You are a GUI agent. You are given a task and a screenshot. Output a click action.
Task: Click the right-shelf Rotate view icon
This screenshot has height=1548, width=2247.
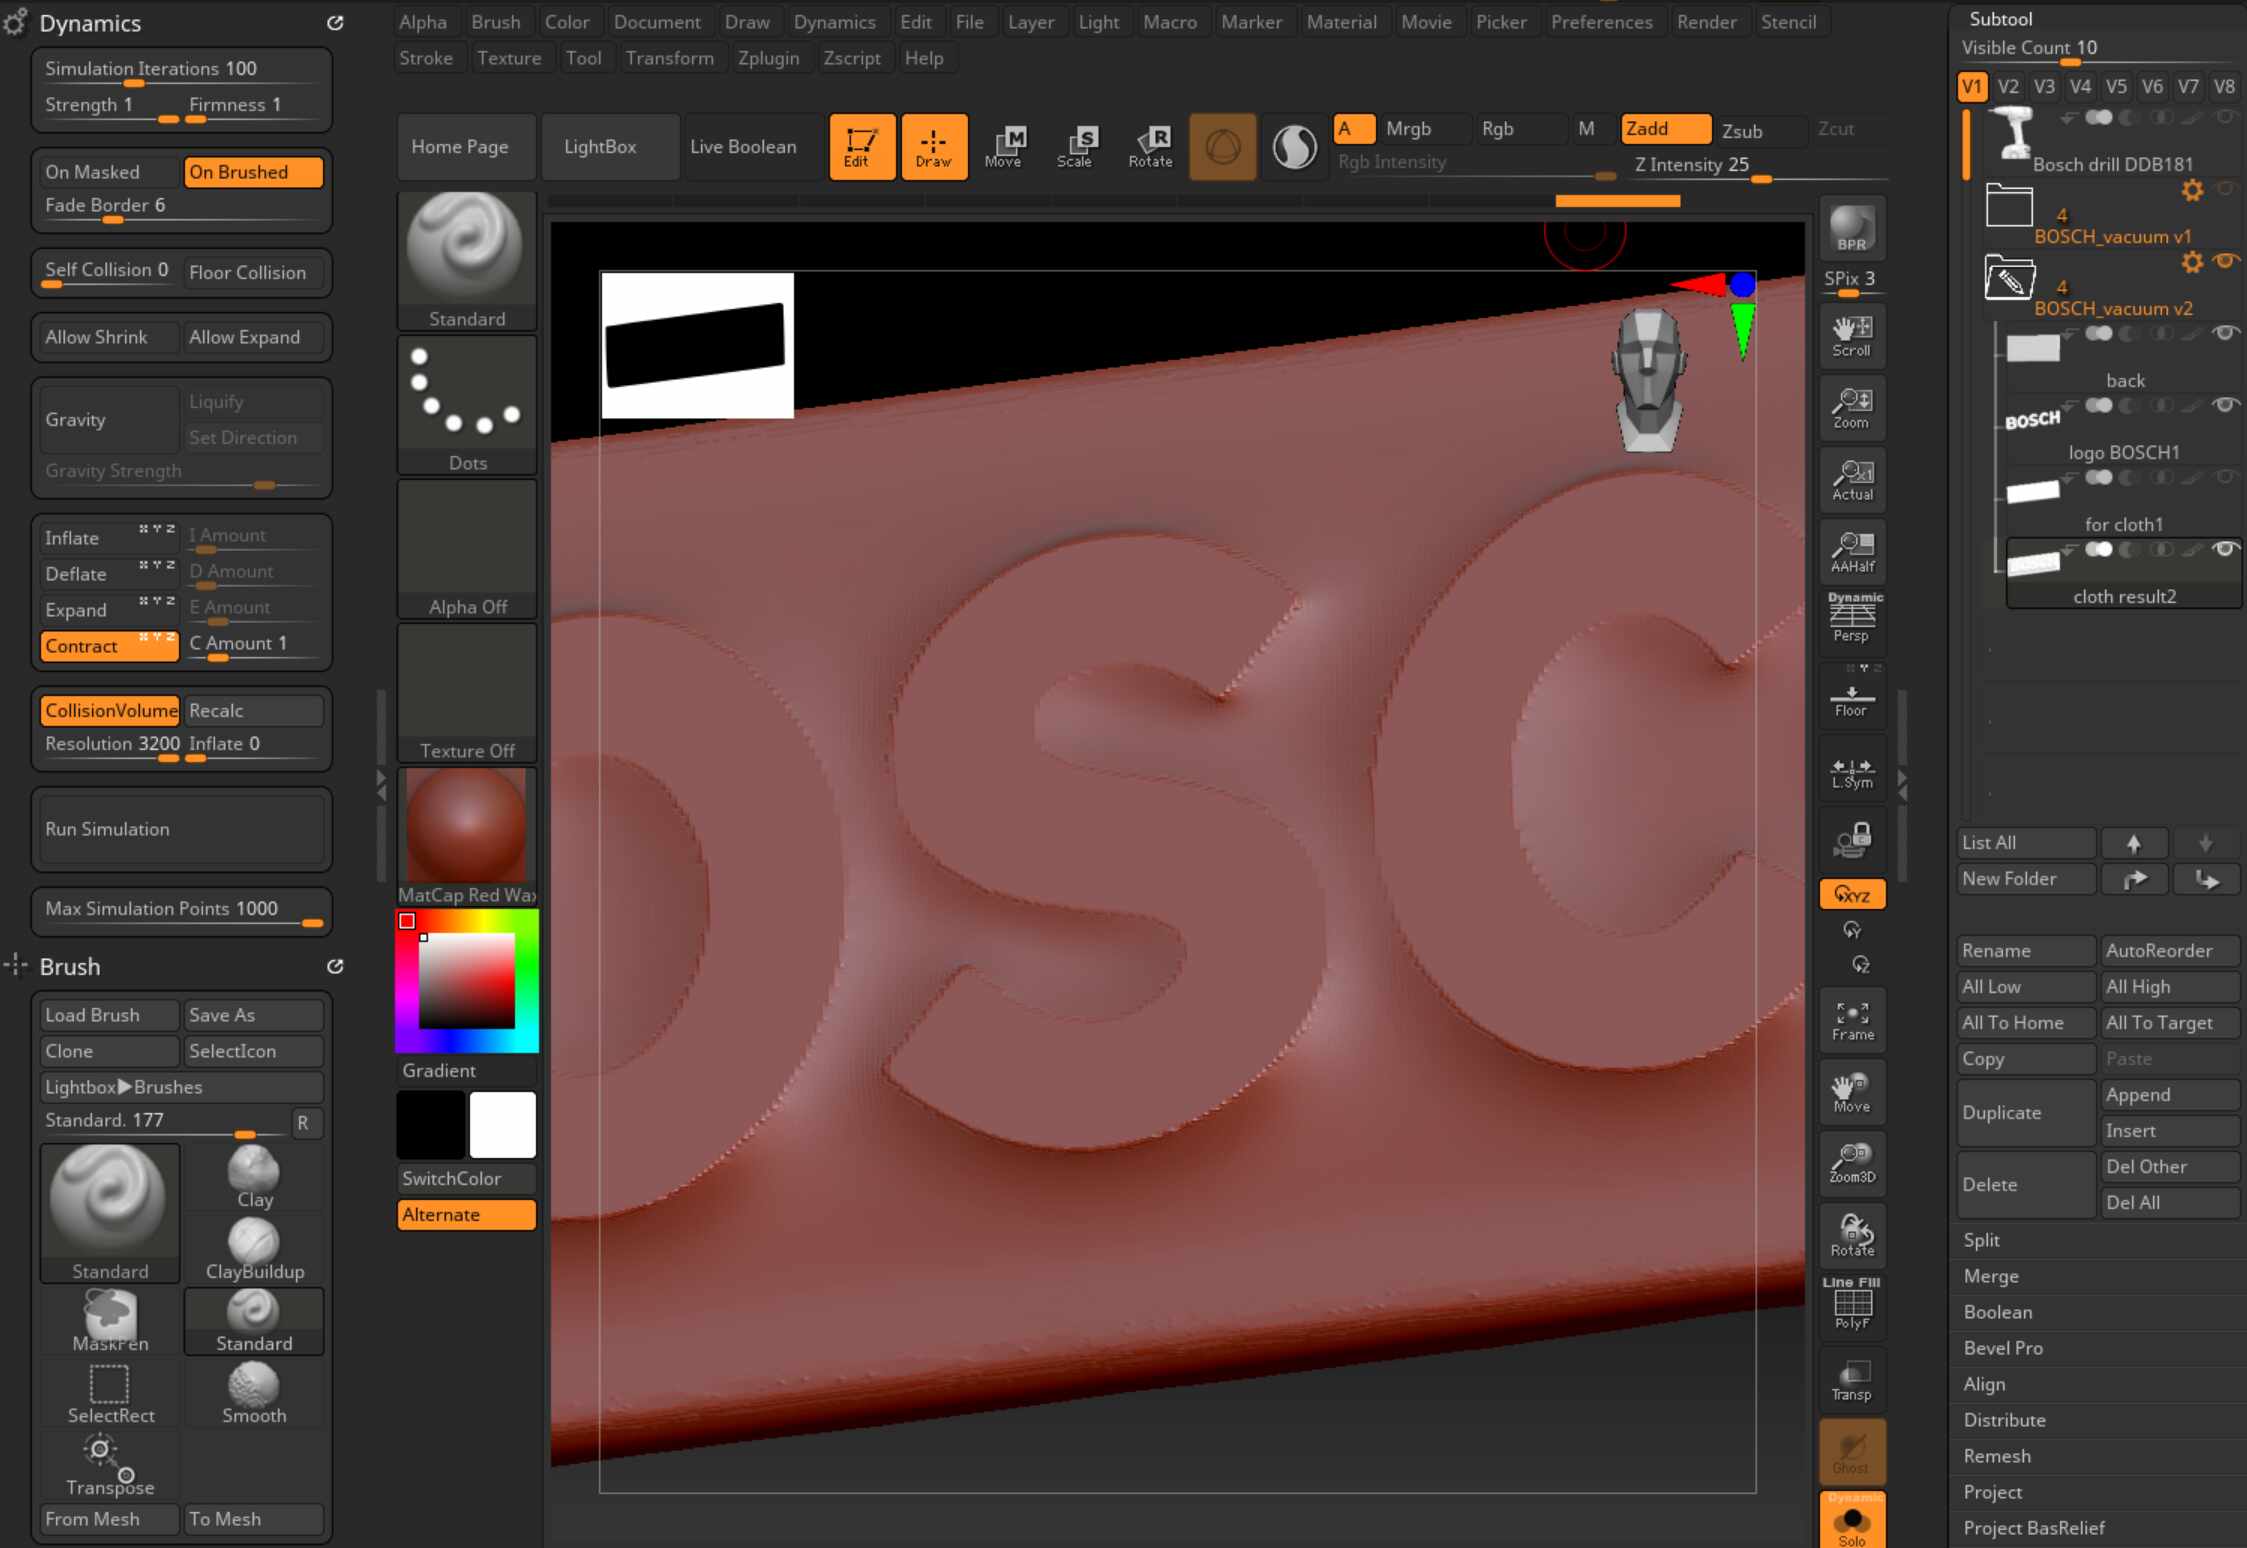pos(1852,1236)
